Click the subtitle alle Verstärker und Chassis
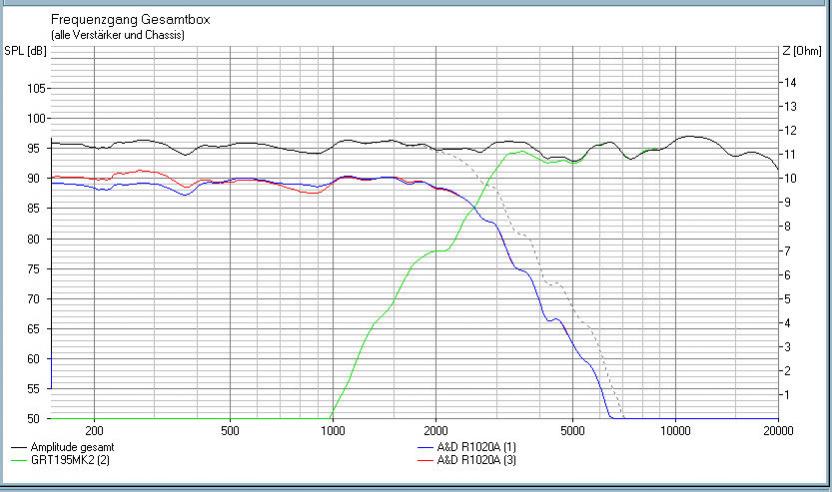The width and height of the screenshot is (832, 492). [118, 35]
